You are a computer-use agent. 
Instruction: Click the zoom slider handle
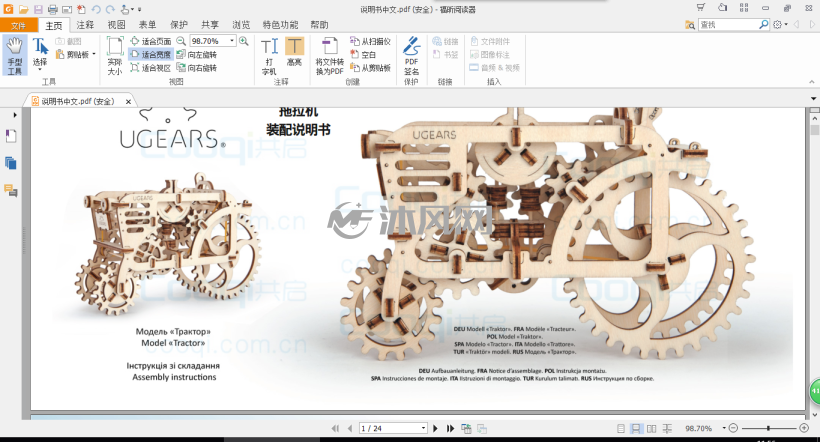(x=768, y=428)
